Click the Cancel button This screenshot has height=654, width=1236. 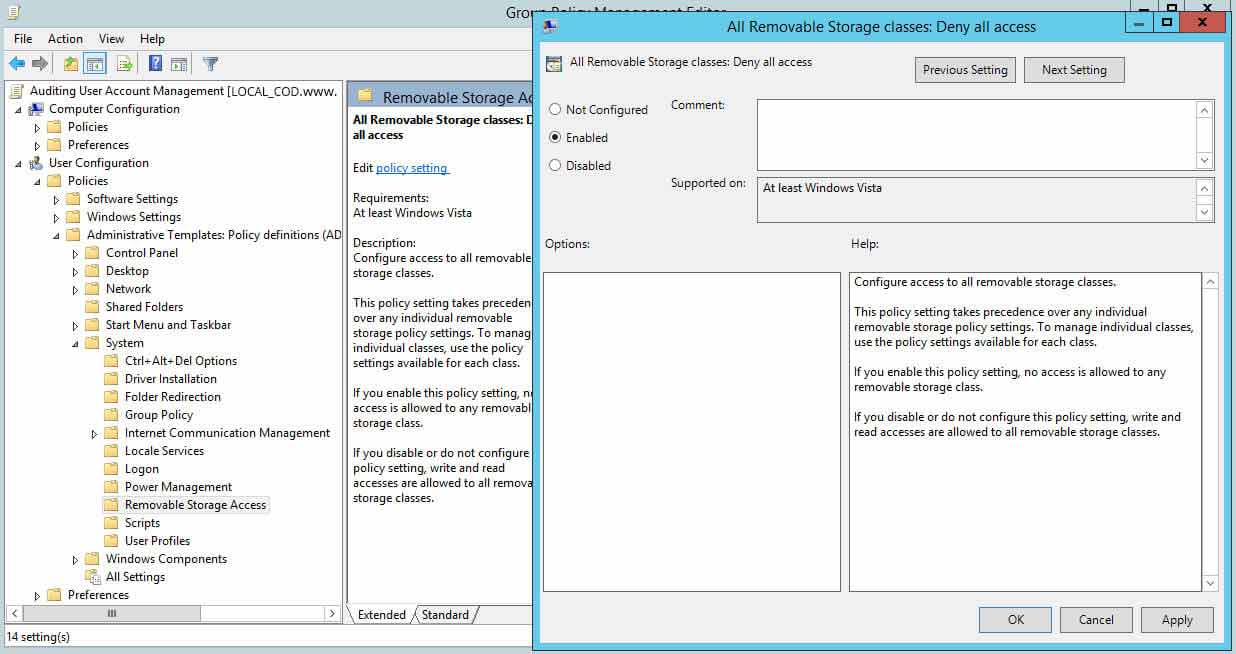tap(1096, 620)
